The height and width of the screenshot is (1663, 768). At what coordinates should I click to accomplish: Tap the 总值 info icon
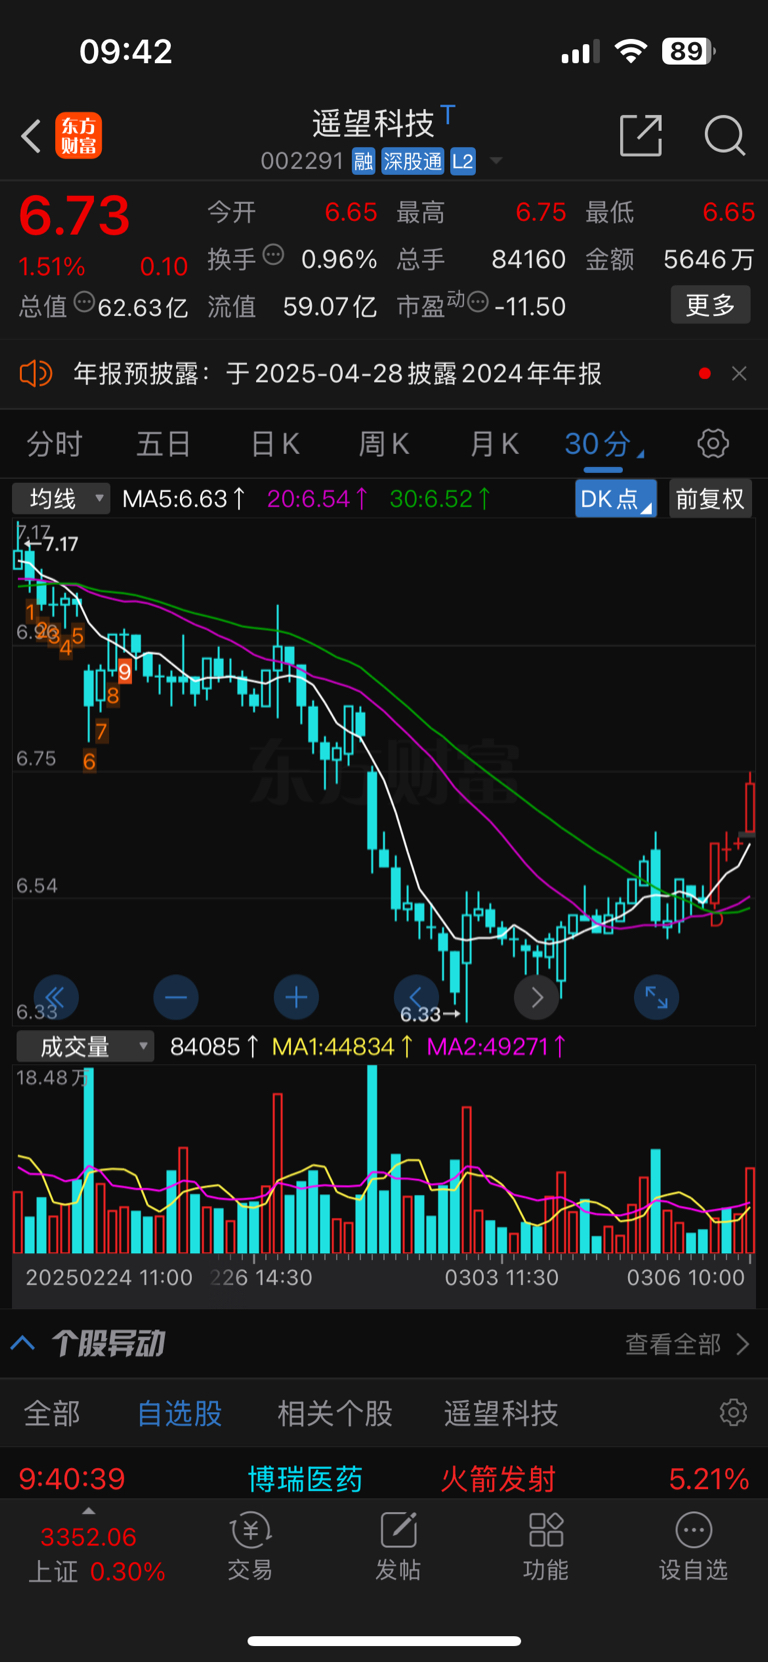(x=84, y=302)
